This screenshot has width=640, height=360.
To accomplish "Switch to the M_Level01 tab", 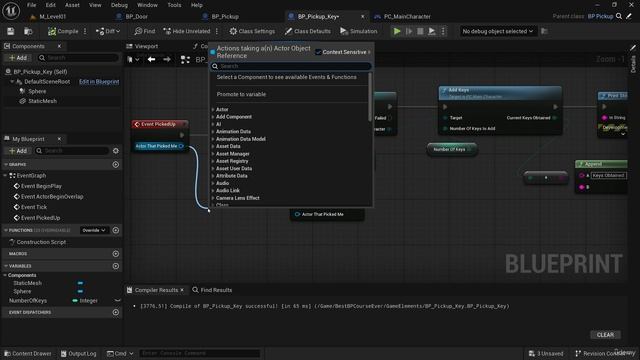I will pos(52,17).
